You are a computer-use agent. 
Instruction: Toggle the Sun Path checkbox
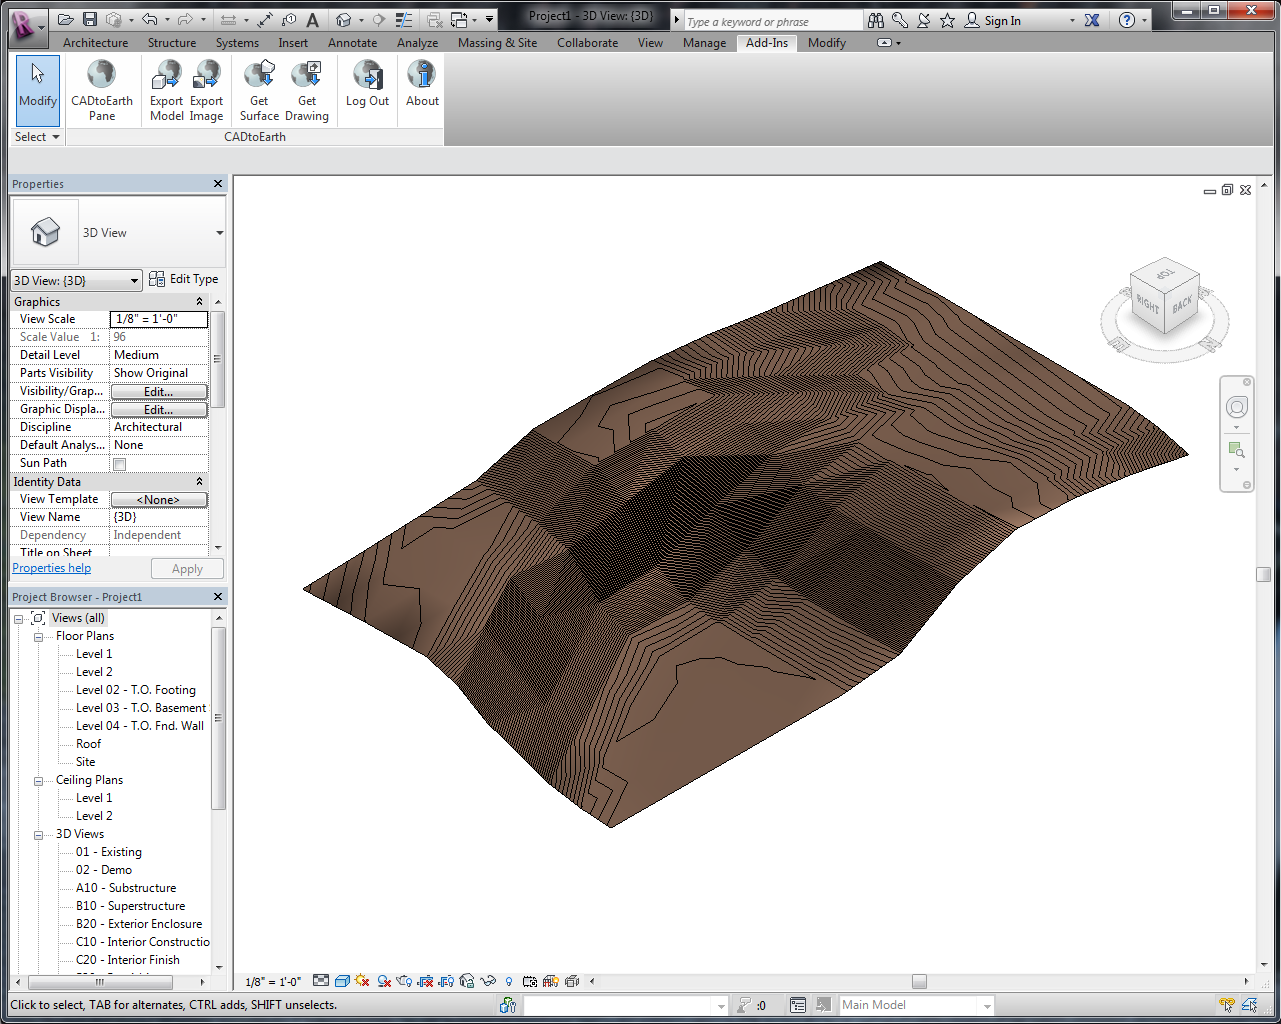coord(119,464)
